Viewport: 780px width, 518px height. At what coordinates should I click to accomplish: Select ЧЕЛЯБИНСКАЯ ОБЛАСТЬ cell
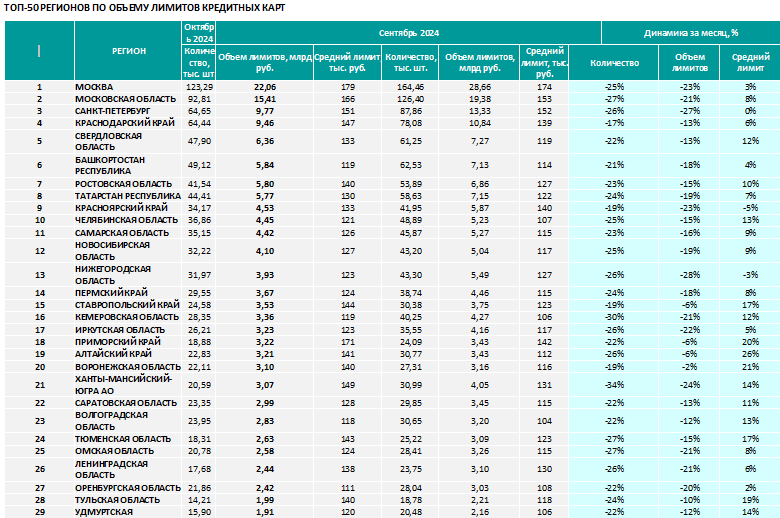click(126, 220)
